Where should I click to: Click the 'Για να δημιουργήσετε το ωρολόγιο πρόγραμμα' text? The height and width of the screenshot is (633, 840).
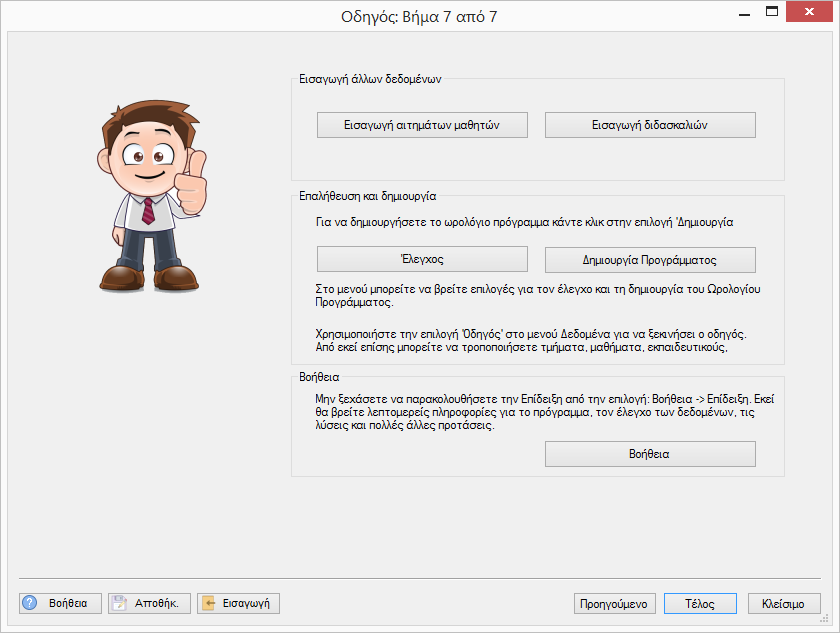click(x=518, y=222)
